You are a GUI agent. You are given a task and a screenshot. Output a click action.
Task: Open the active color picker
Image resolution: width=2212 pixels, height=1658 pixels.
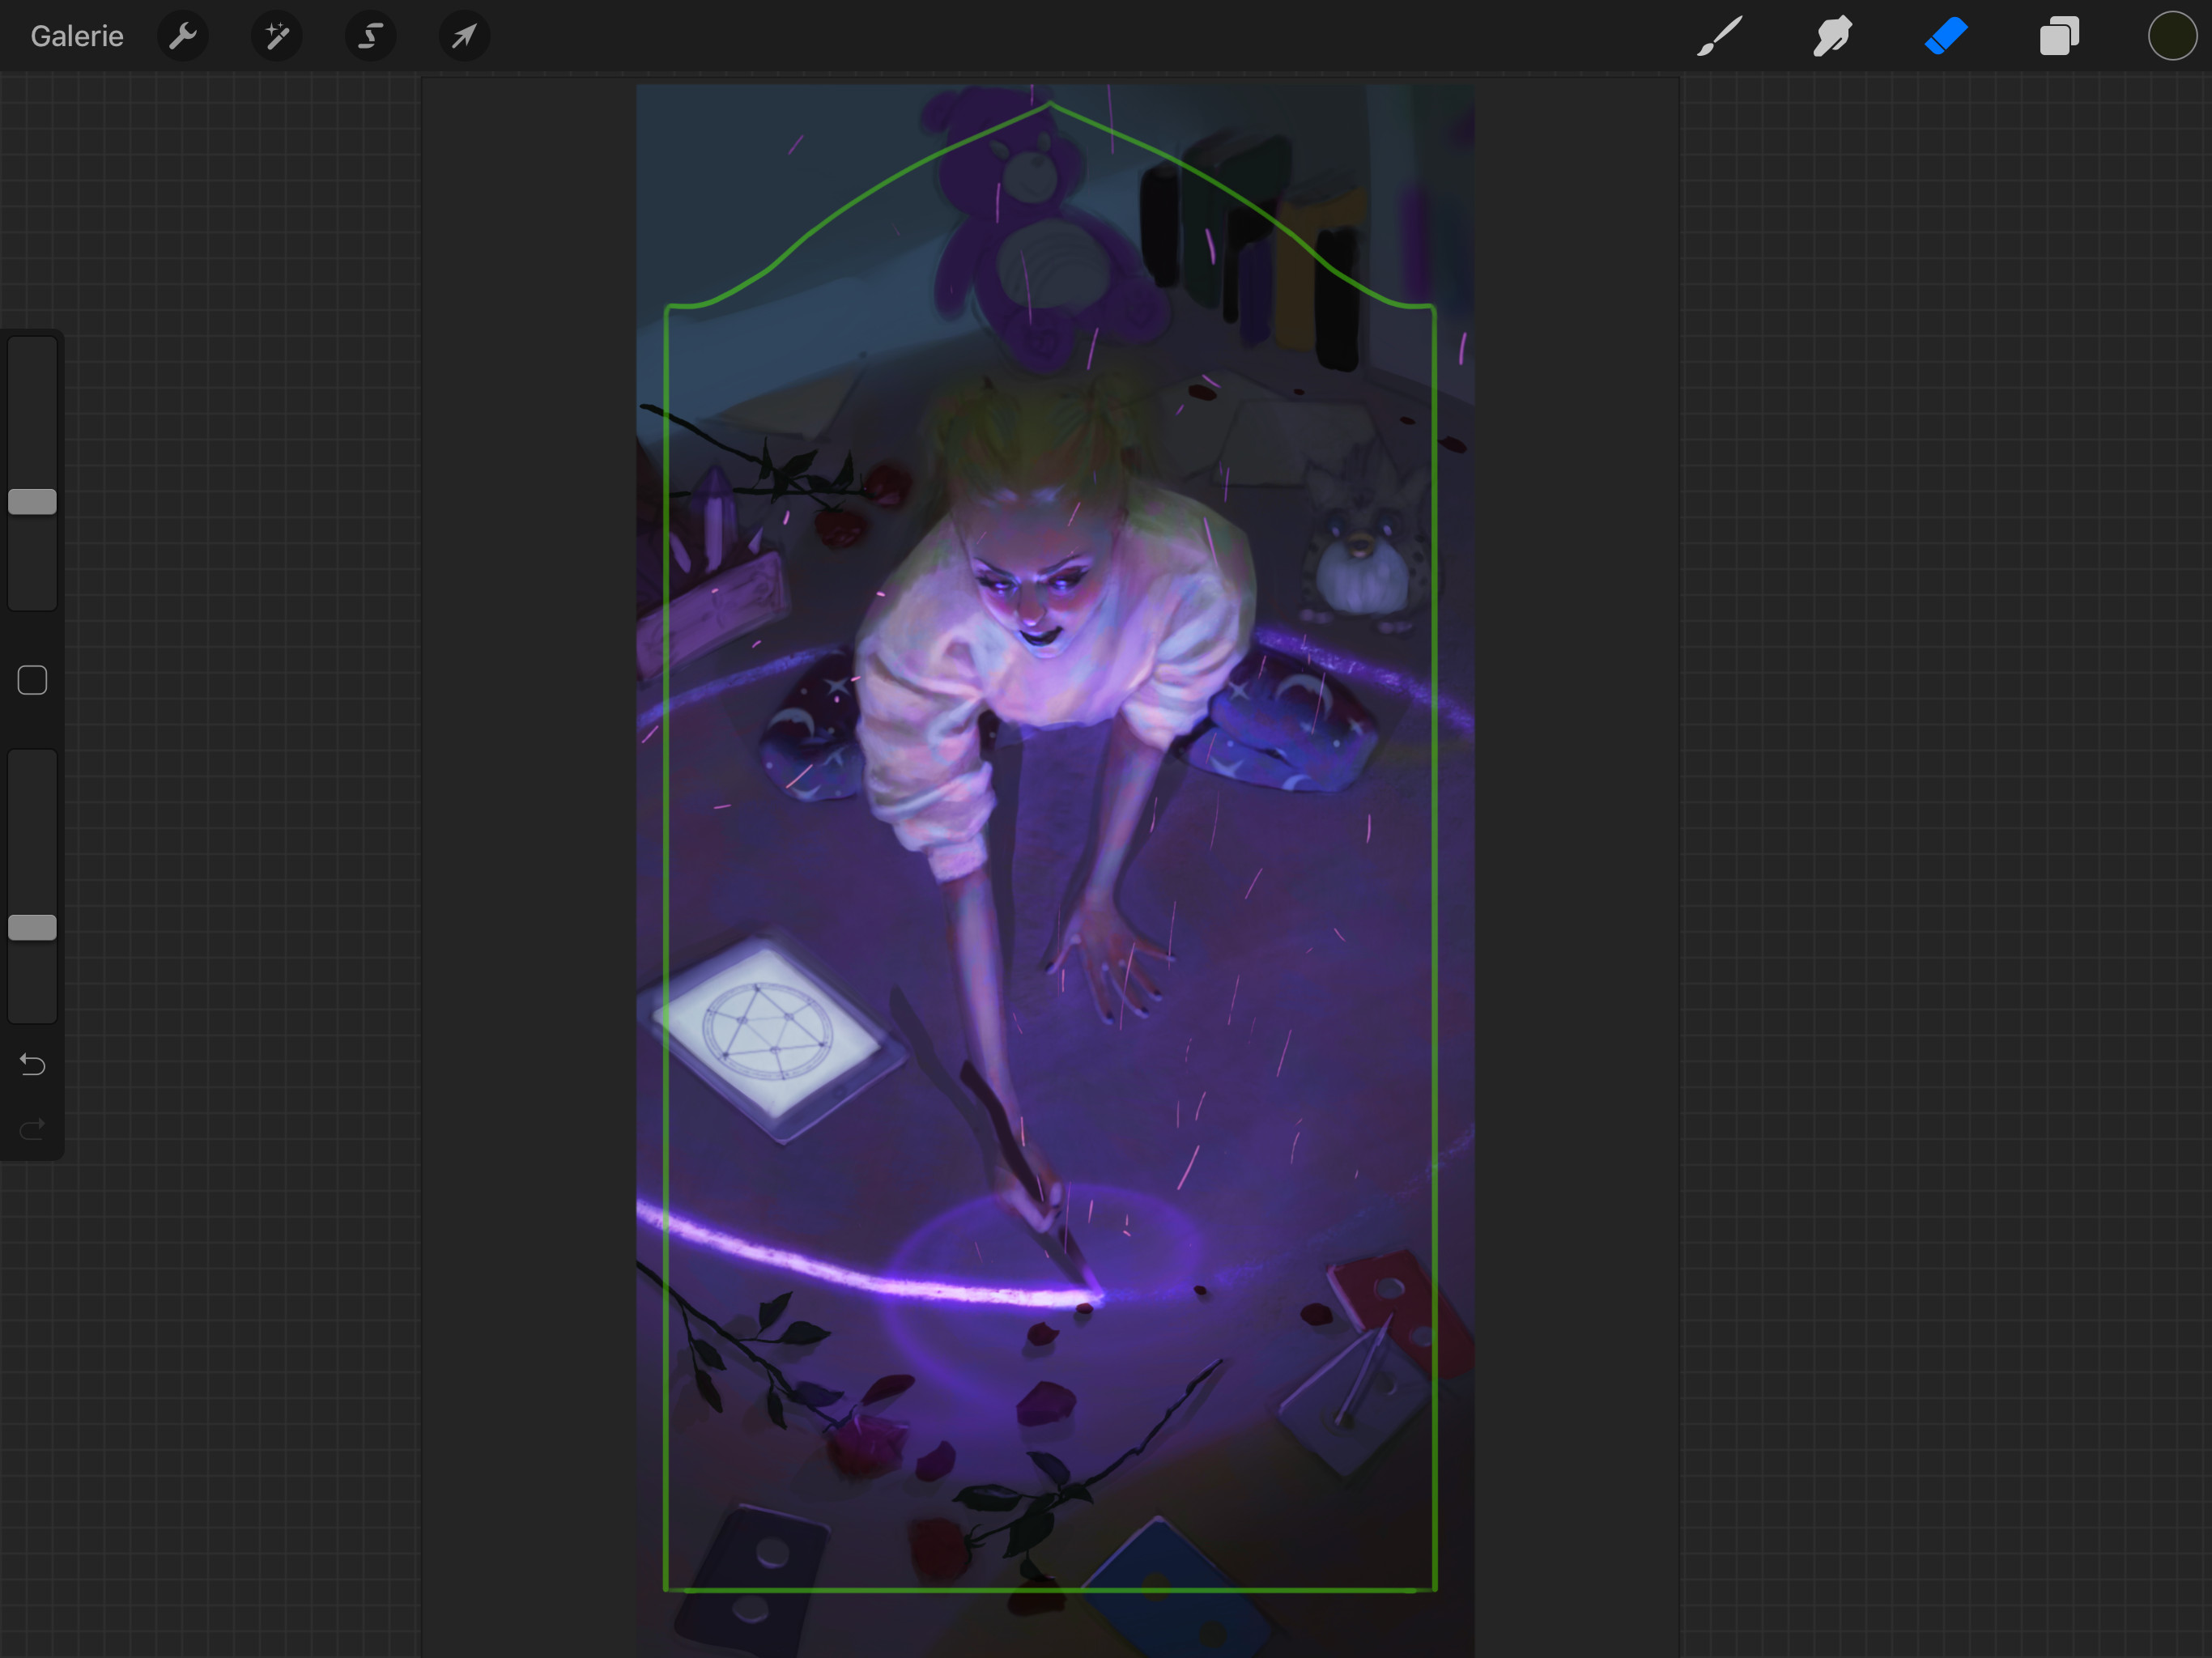pyautogui.click(x=2172, y=37)
